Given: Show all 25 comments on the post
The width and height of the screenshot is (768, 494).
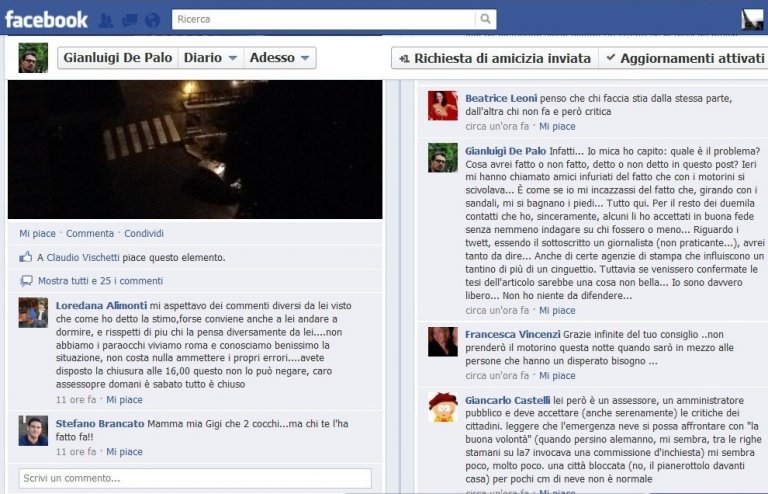Looking at the screenshot, I should click(100, 281).
